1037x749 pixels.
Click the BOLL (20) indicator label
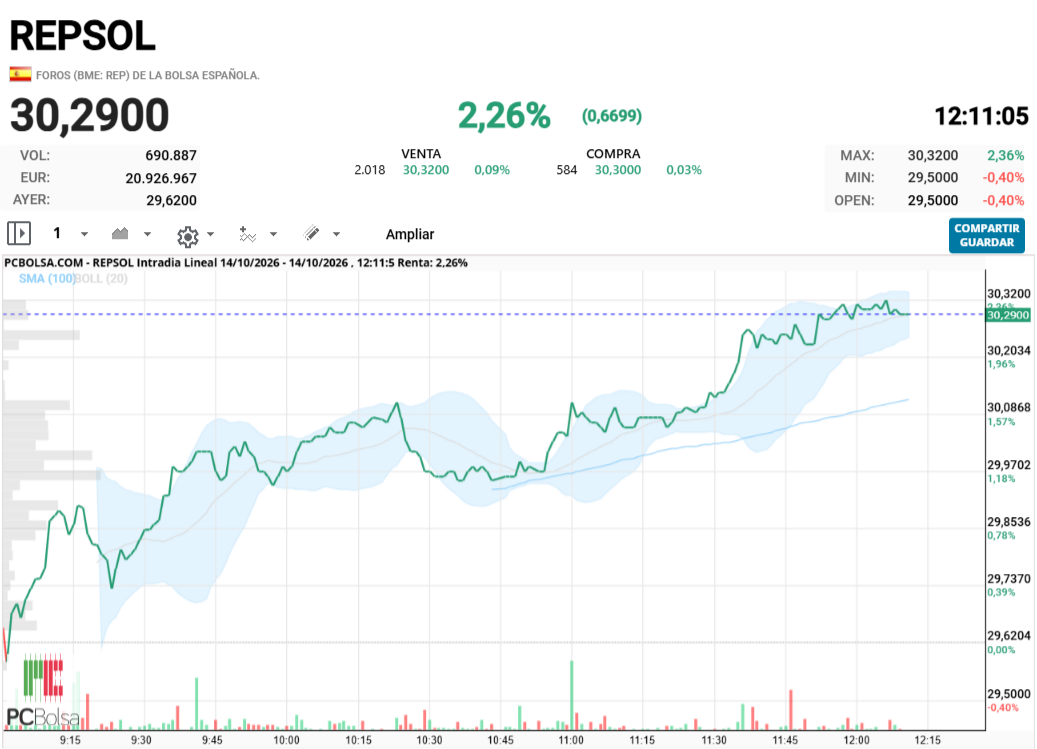click(x=101, y=278)
